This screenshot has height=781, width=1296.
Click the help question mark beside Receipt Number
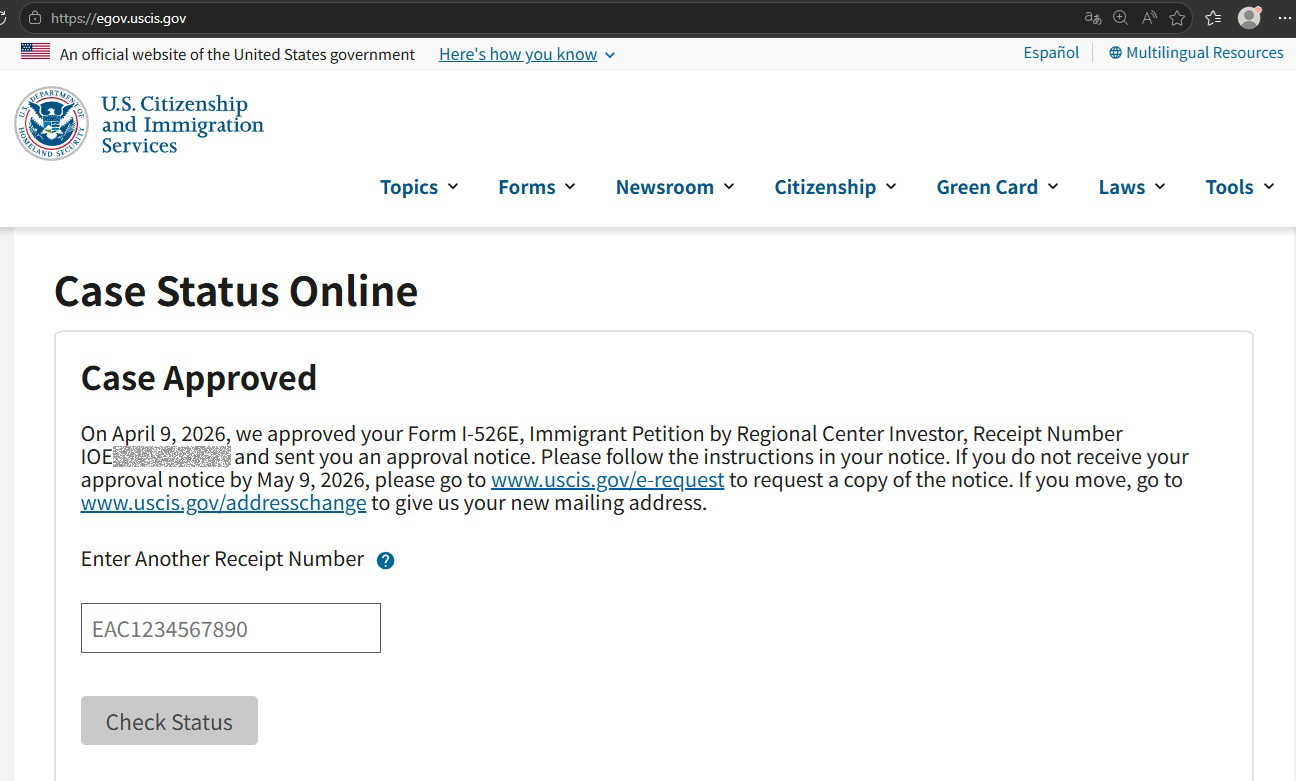tap(385, 560)
